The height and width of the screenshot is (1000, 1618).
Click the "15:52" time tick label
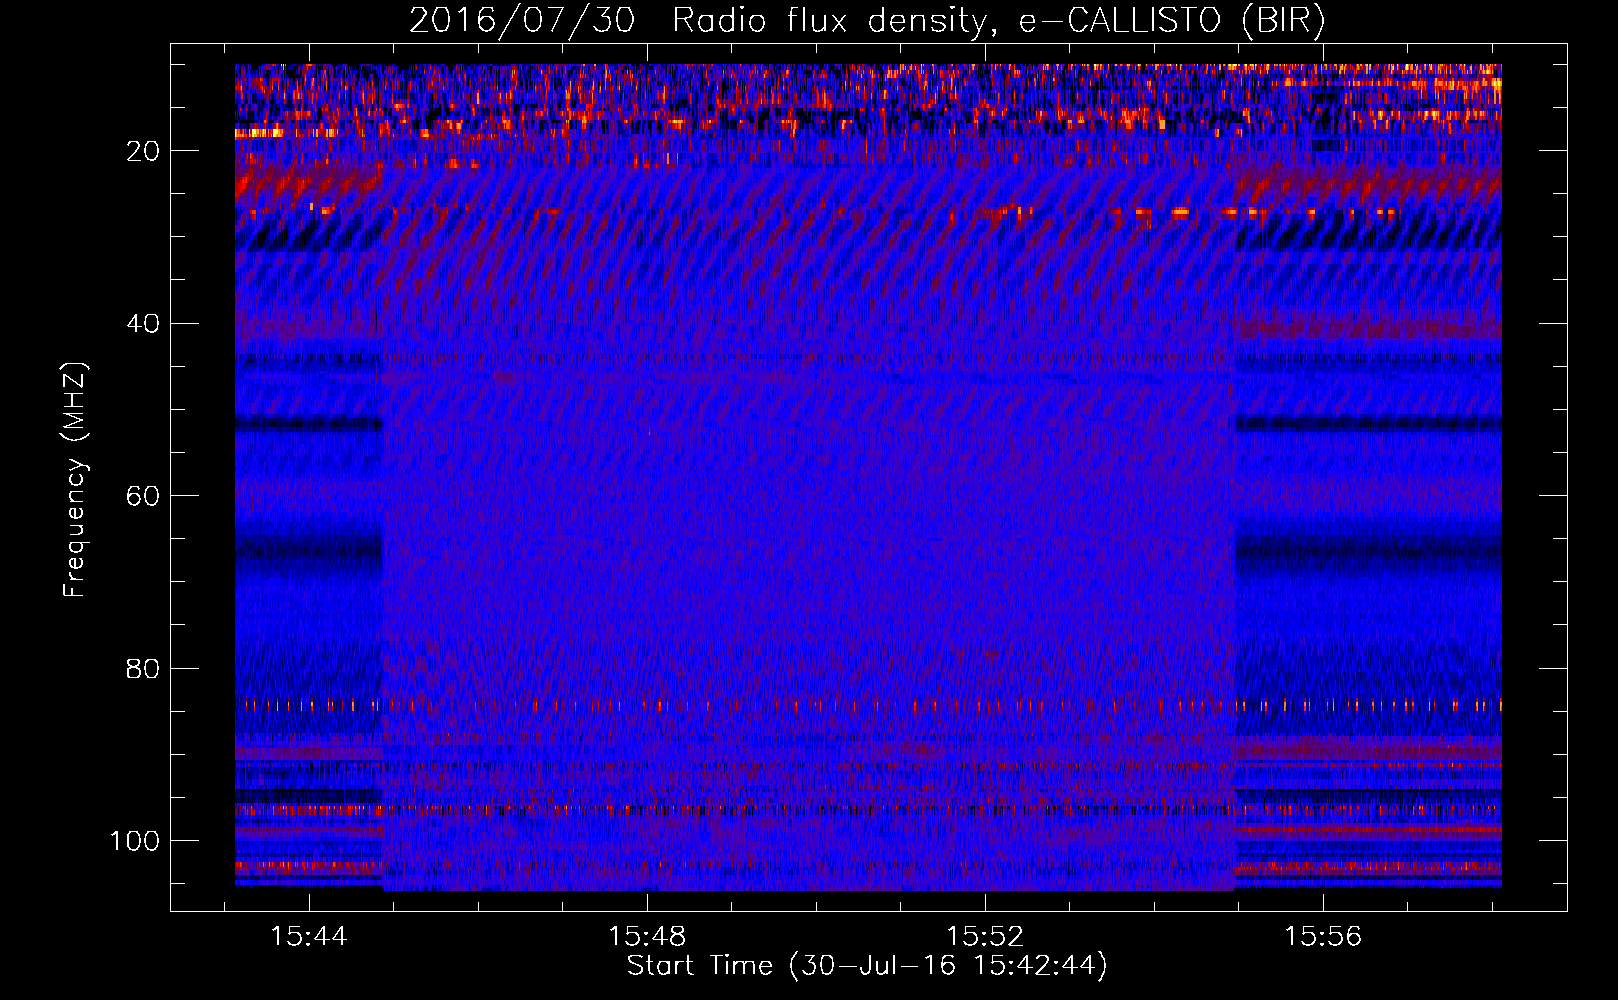pos(985,936)
